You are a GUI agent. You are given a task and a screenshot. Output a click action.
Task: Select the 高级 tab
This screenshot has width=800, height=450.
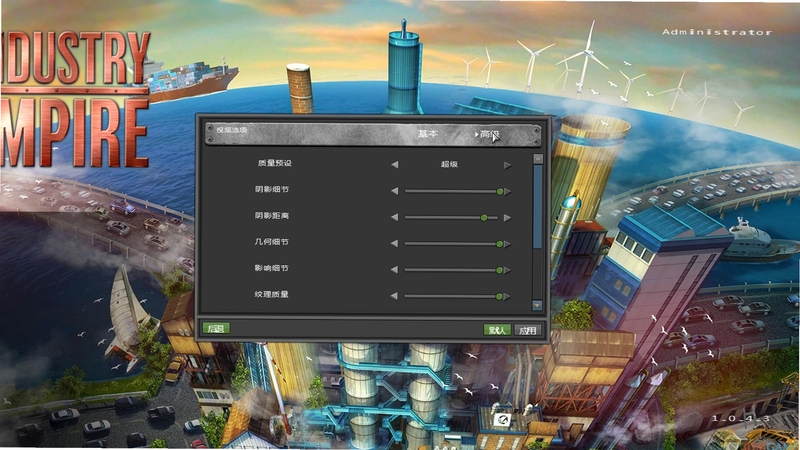pos(488,134)
